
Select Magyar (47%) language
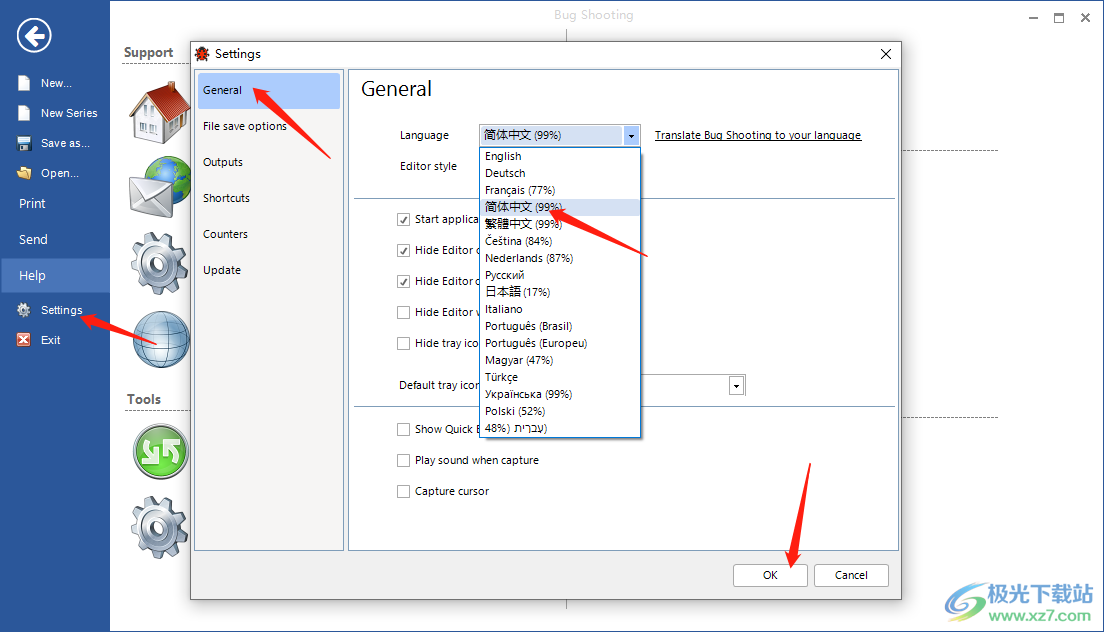tap(560, 360)
